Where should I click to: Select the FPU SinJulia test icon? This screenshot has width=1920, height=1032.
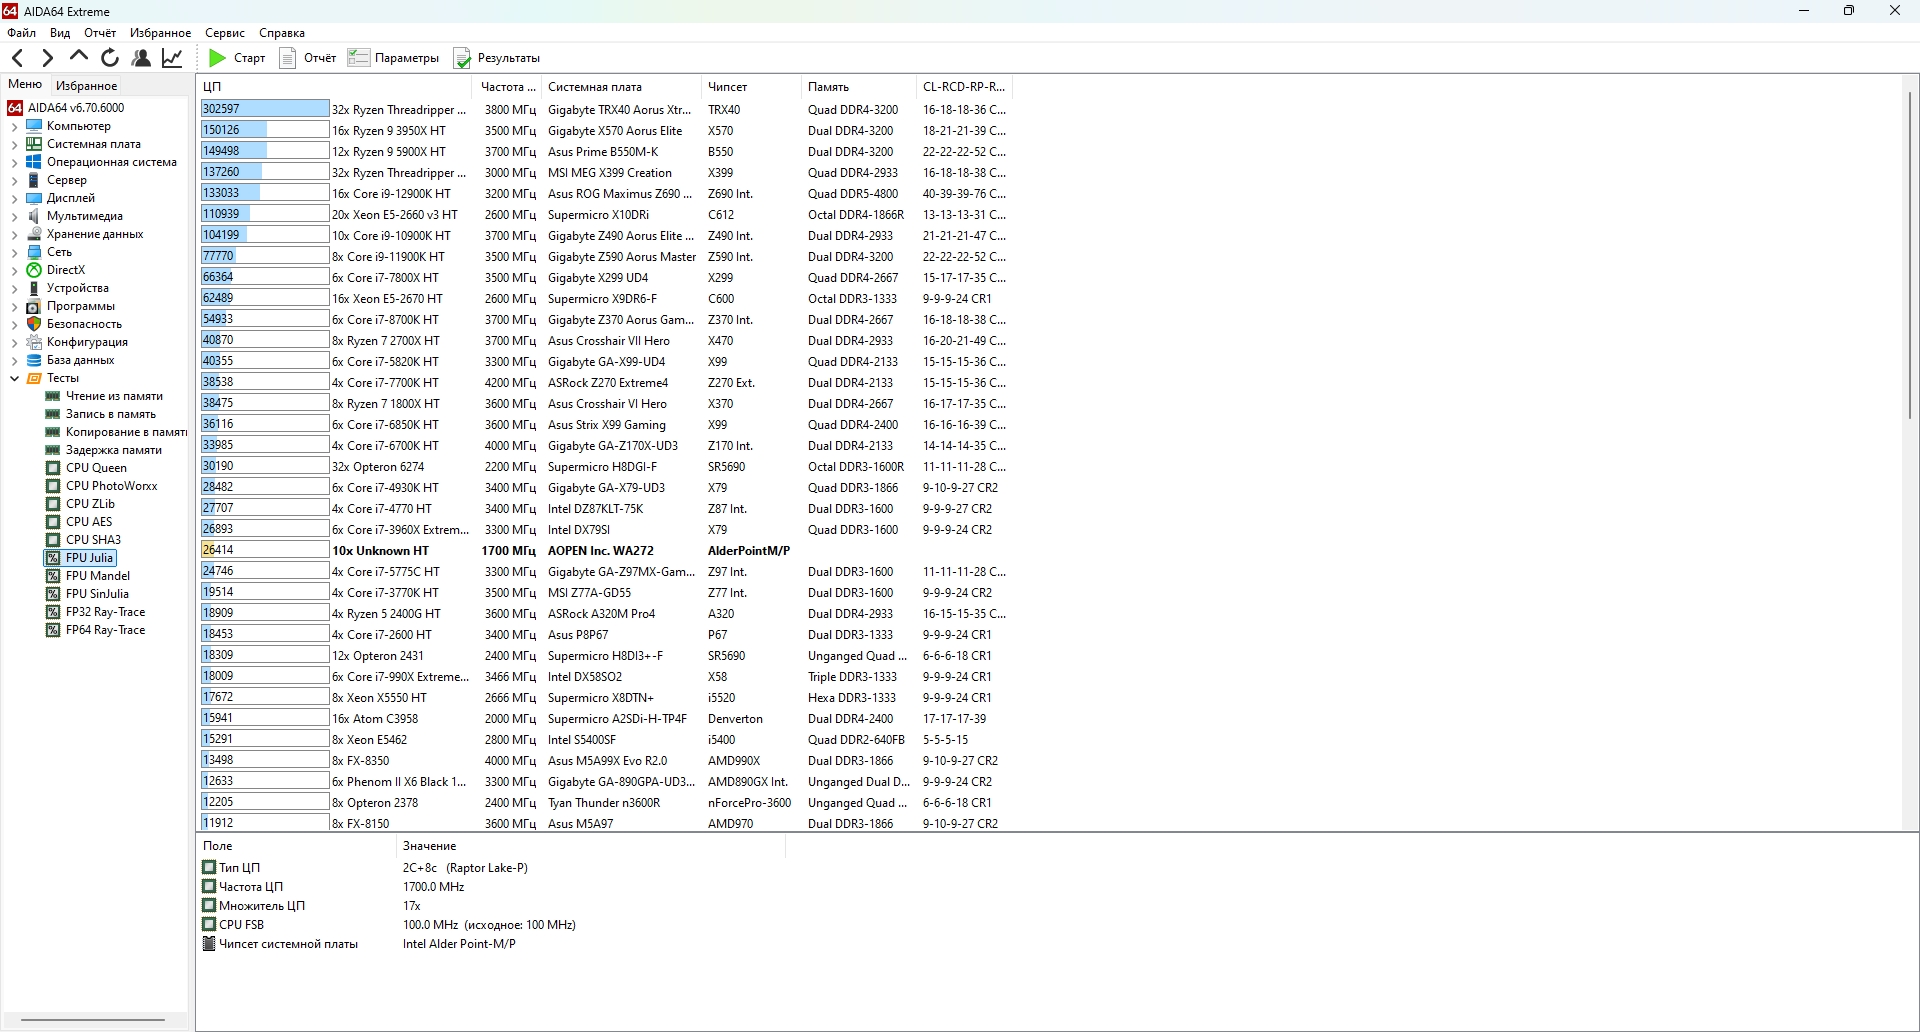(x=53, y=594)
